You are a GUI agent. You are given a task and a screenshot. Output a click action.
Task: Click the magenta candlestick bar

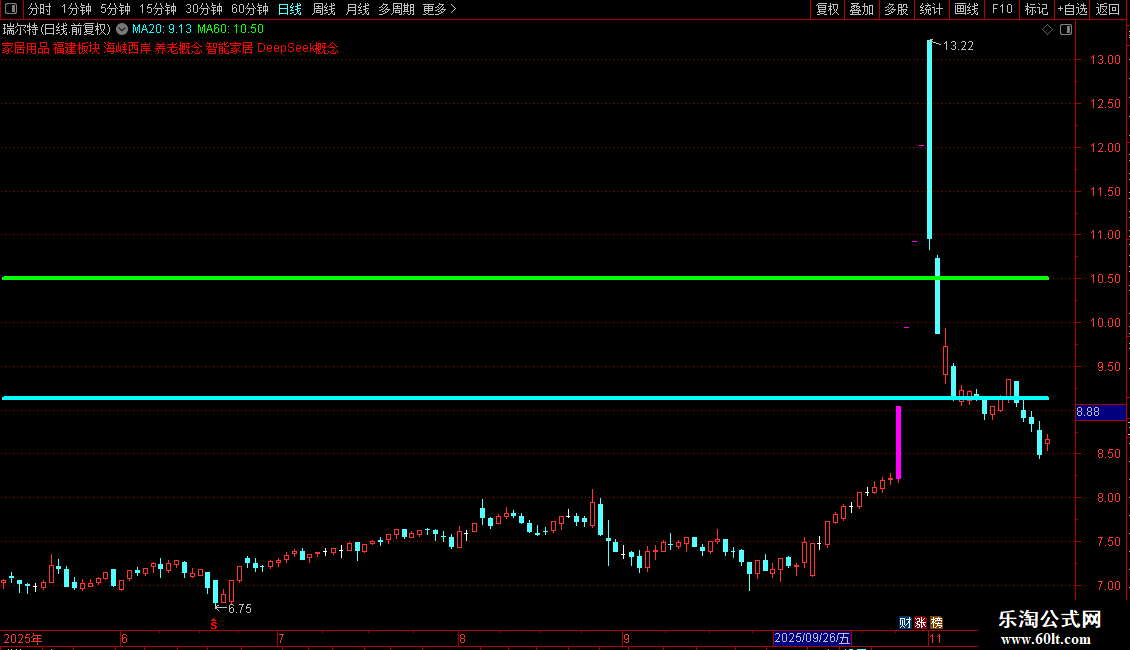tap(898, 442)
